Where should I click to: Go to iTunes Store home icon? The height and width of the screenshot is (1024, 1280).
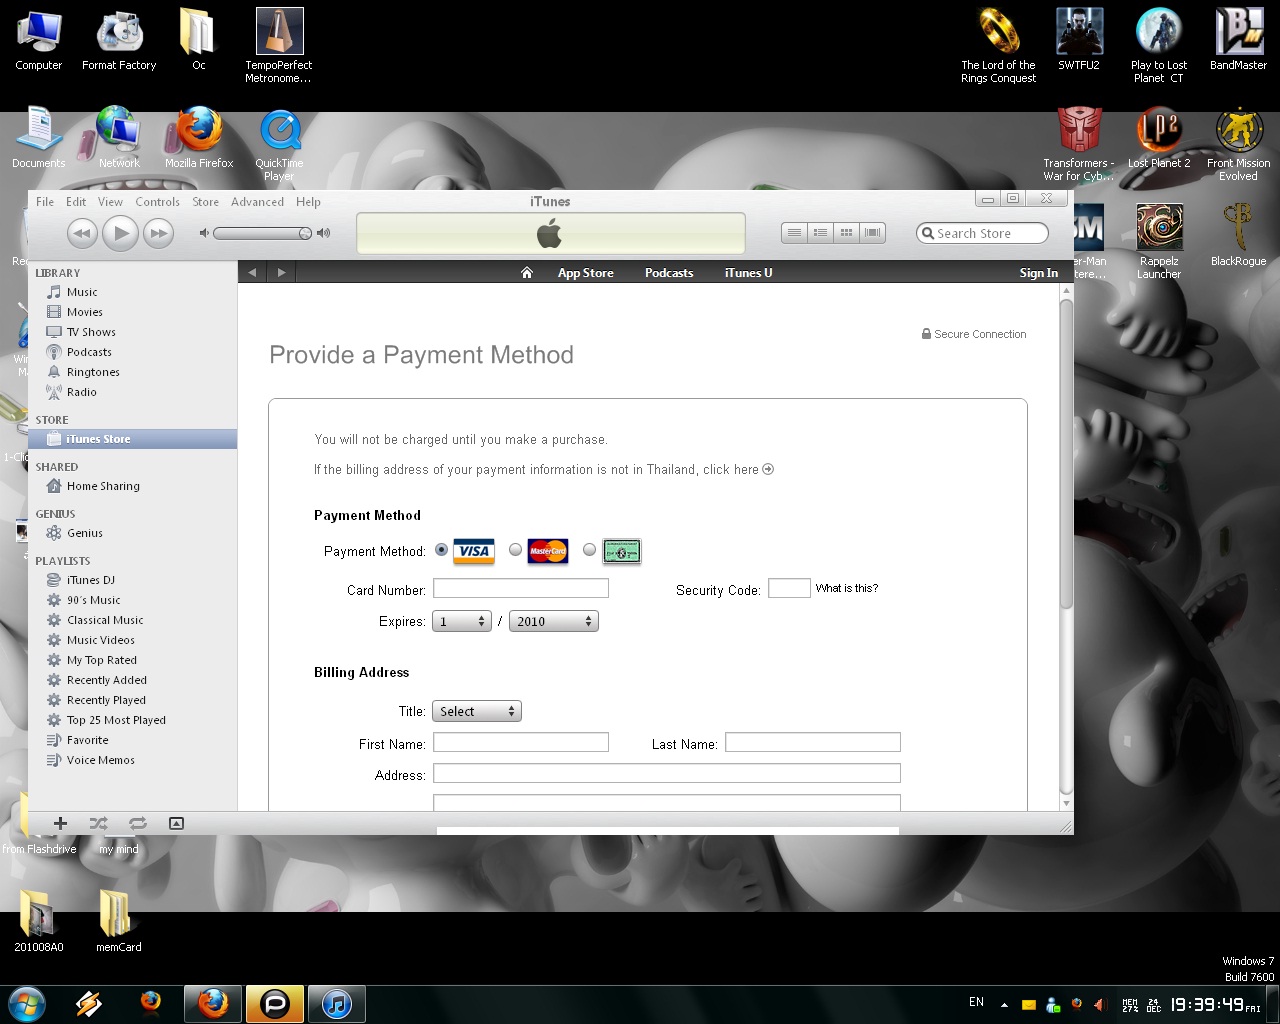[x=527, y=273]
